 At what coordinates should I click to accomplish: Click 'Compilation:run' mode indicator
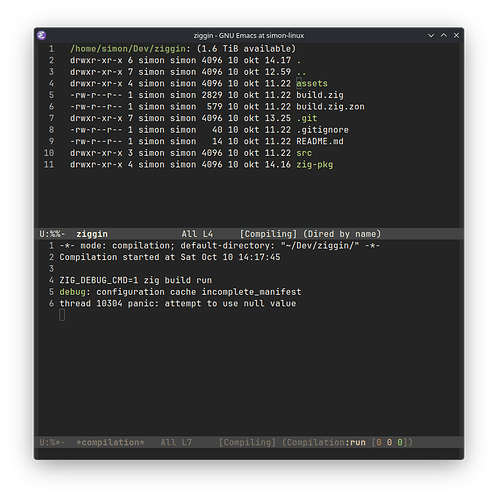(326, 442)
